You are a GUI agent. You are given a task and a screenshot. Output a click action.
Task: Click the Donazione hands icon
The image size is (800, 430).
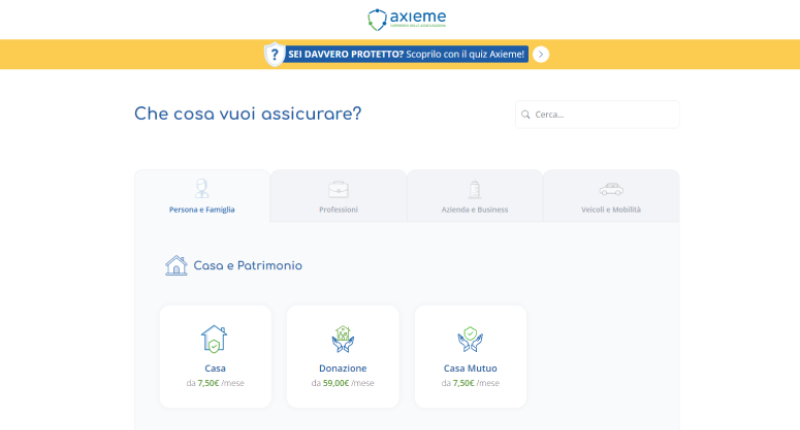pyautogui.click(x=343, y=339)
